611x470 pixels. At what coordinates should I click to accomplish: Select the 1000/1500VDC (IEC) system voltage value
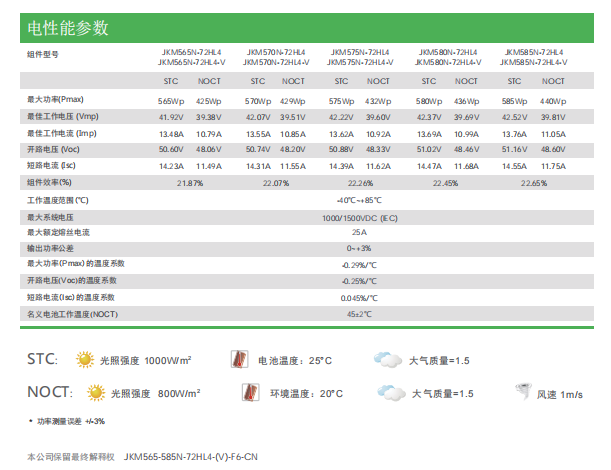tap(360, 217)
